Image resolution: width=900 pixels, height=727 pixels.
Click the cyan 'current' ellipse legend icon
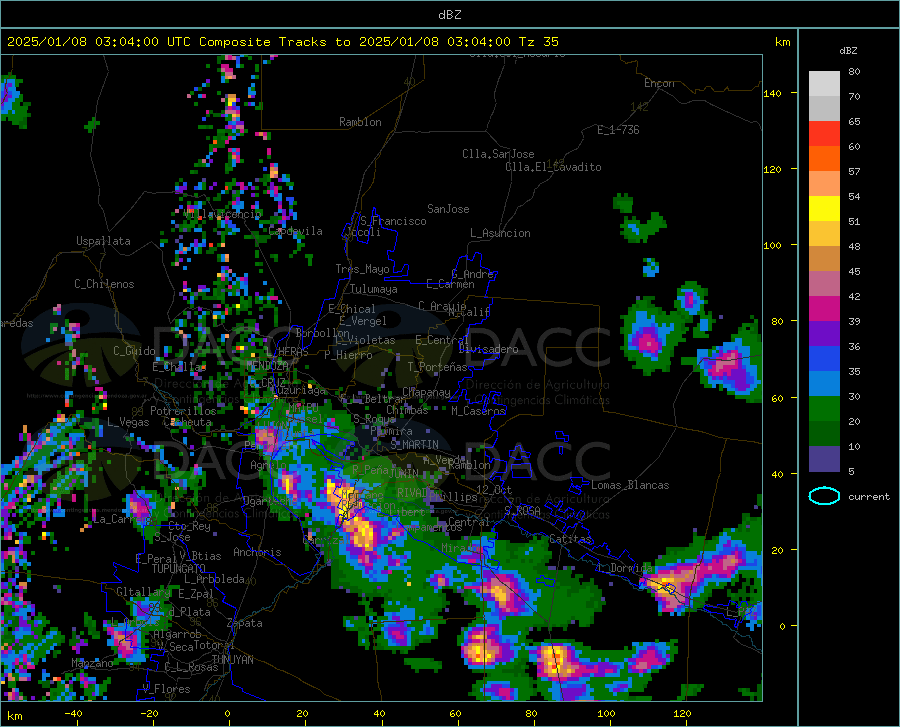coord(824,496)
